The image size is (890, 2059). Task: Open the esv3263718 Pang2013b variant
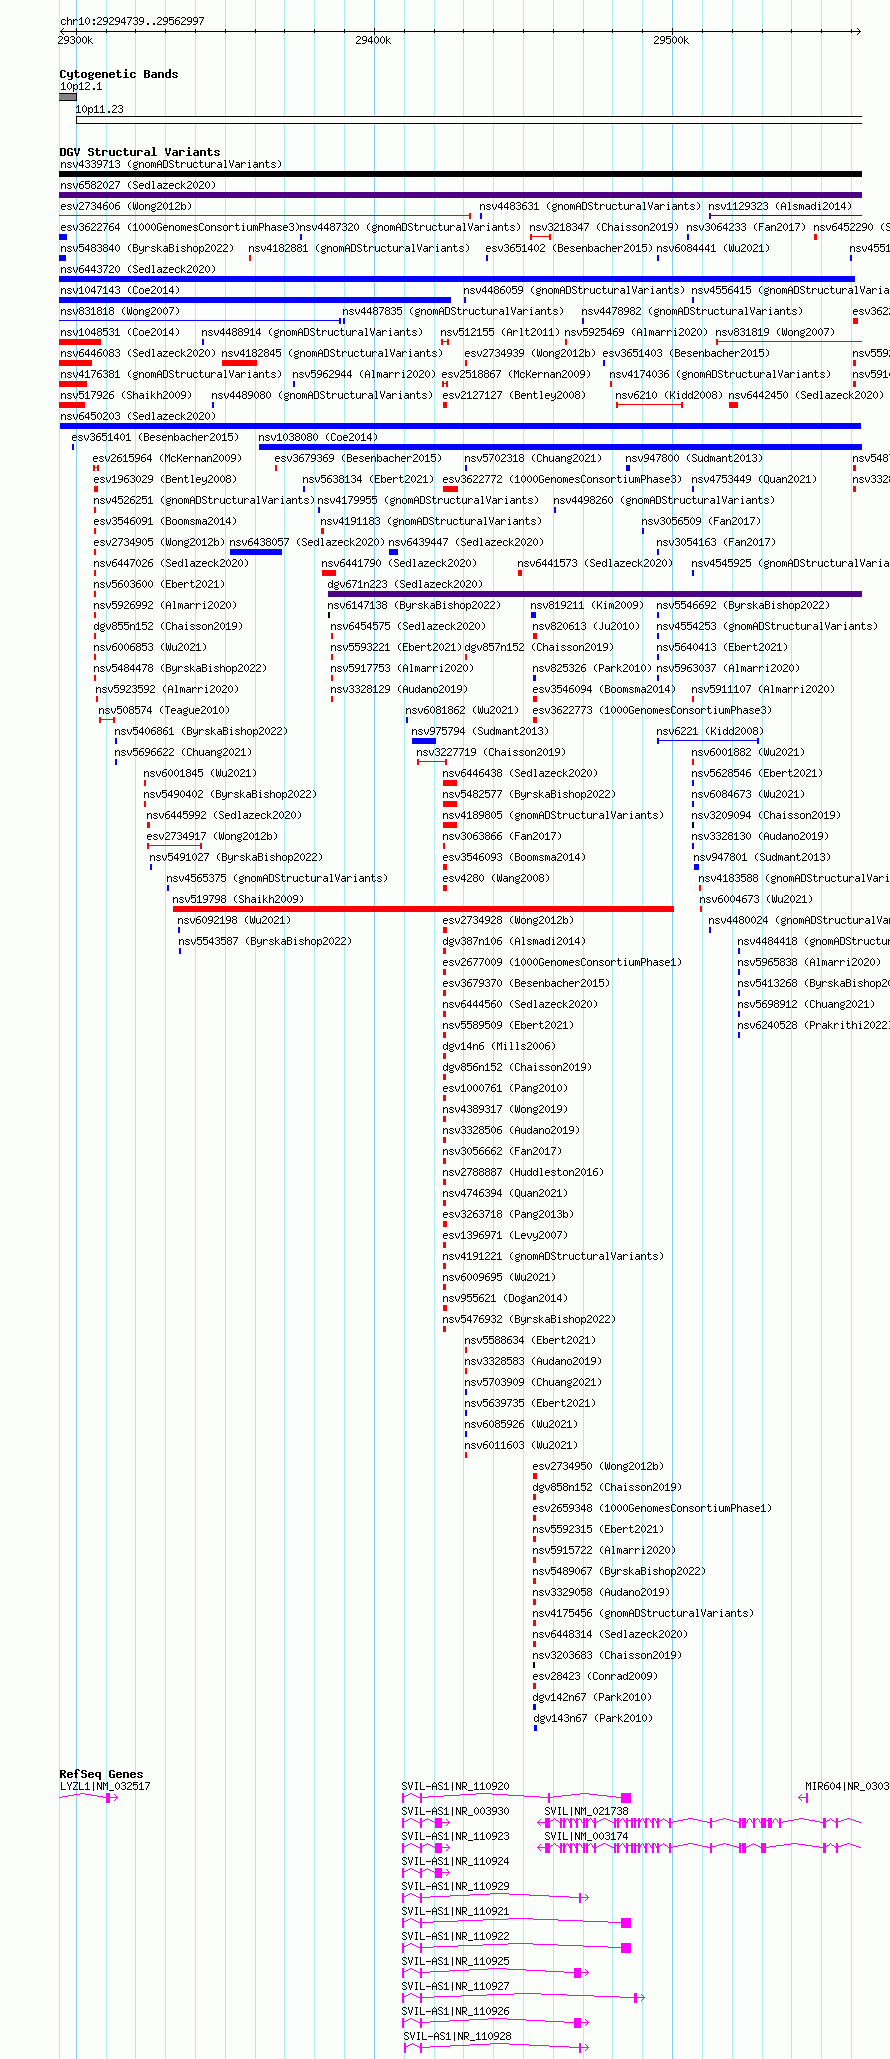coord(508,1214)
